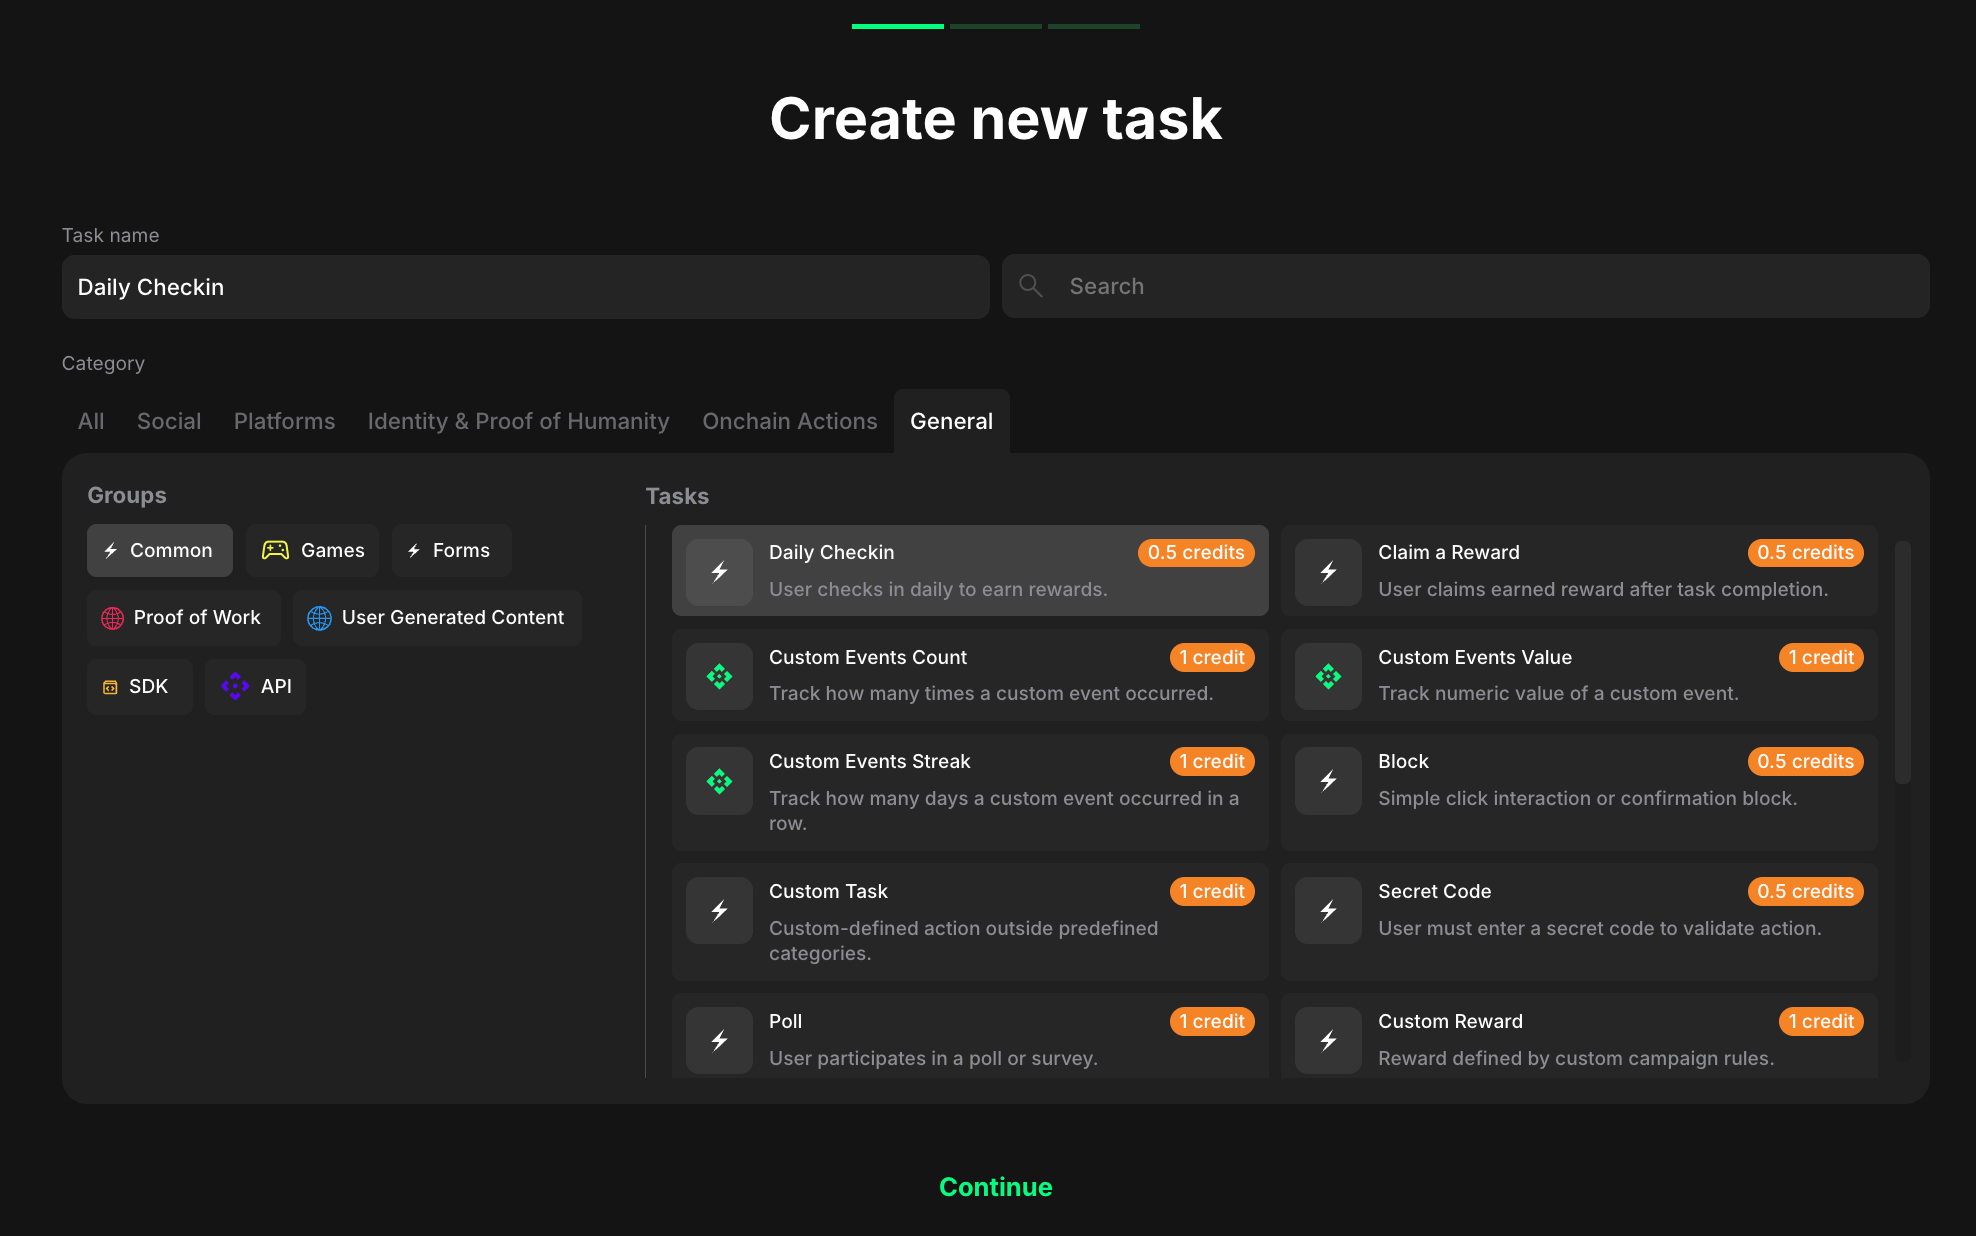The image size is (1976, 1236).
Task: Click the first progress step indicator
Action: 897,26
